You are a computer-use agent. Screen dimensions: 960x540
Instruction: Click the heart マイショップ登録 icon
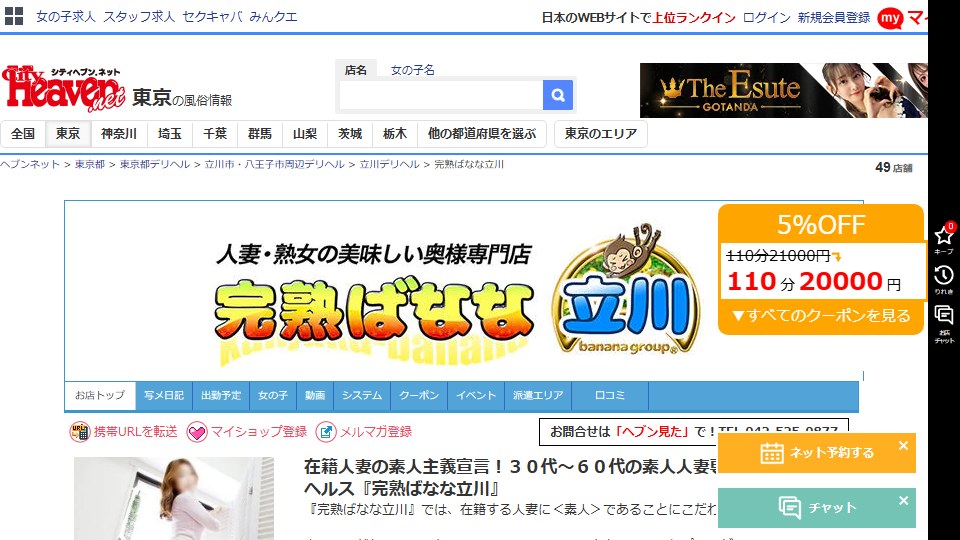point(197,432)
